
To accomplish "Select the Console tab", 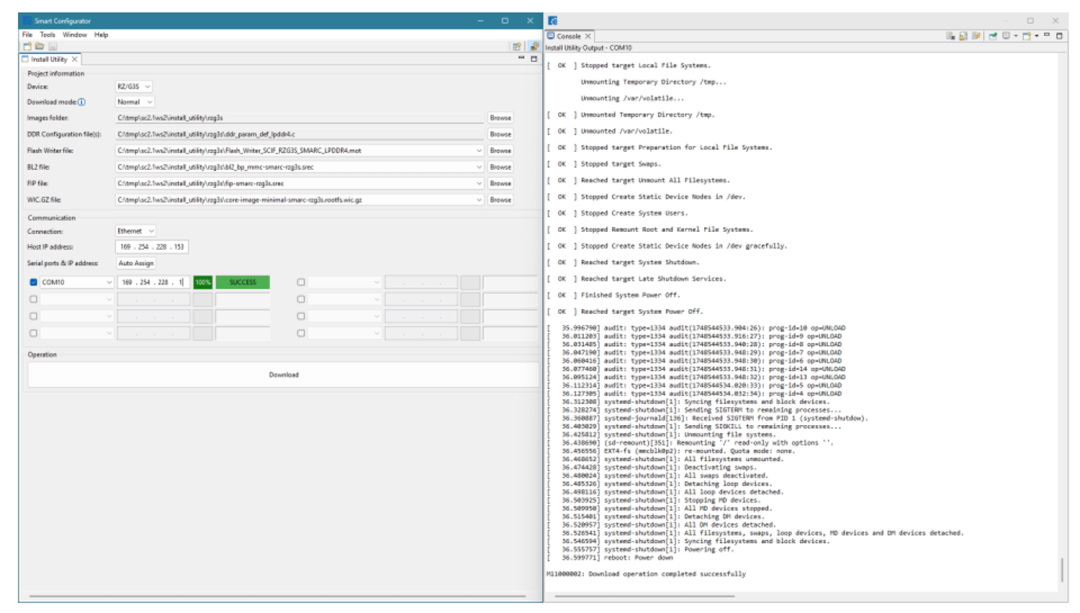I will point(569,36).
